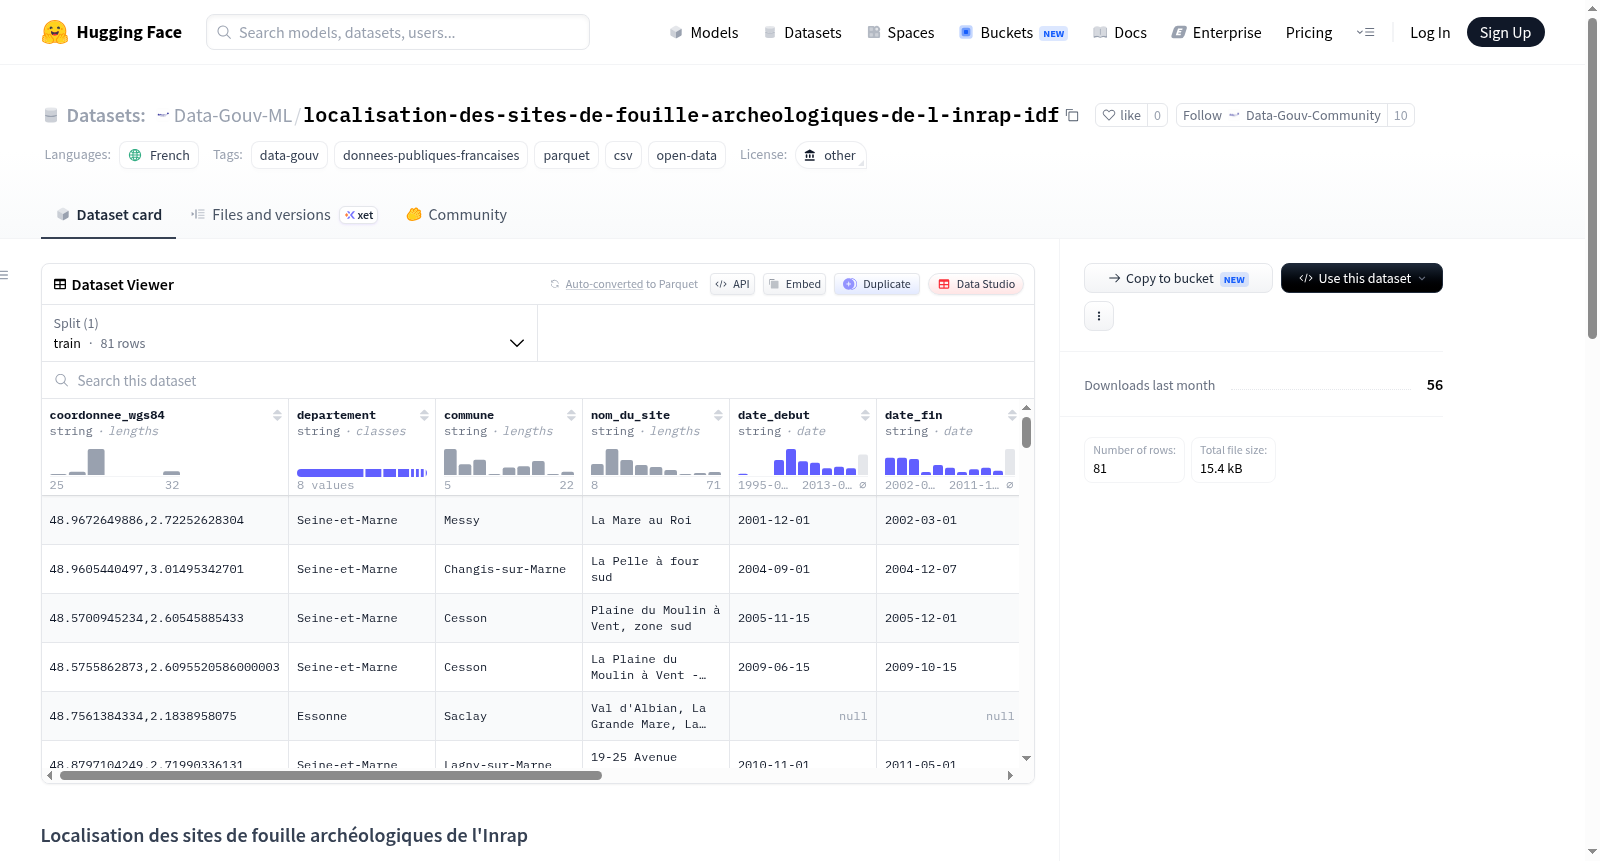Click the Data-Gouv-ML organization avatar icon
This screenshot has width=1600, height=861.
pos(163,115)
